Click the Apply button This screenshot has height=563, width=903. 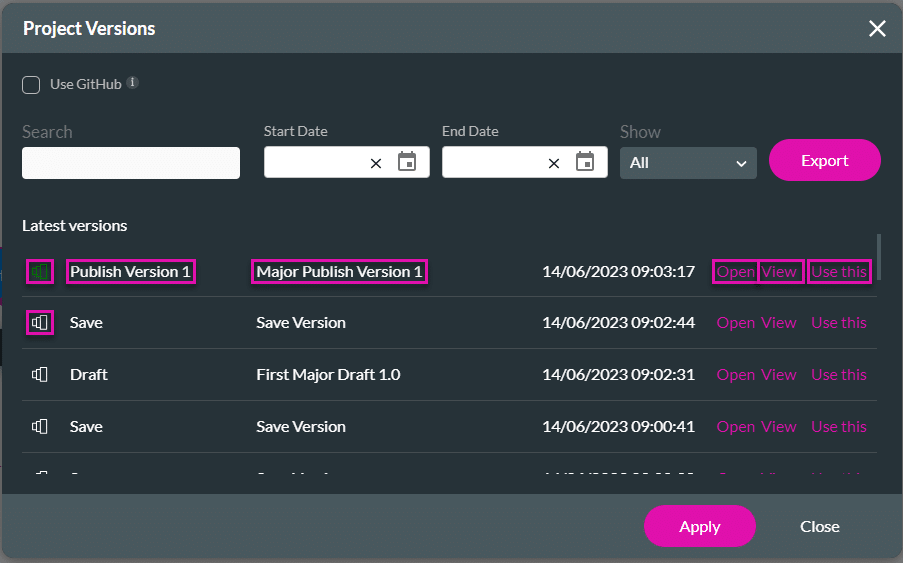coord(699,526)
